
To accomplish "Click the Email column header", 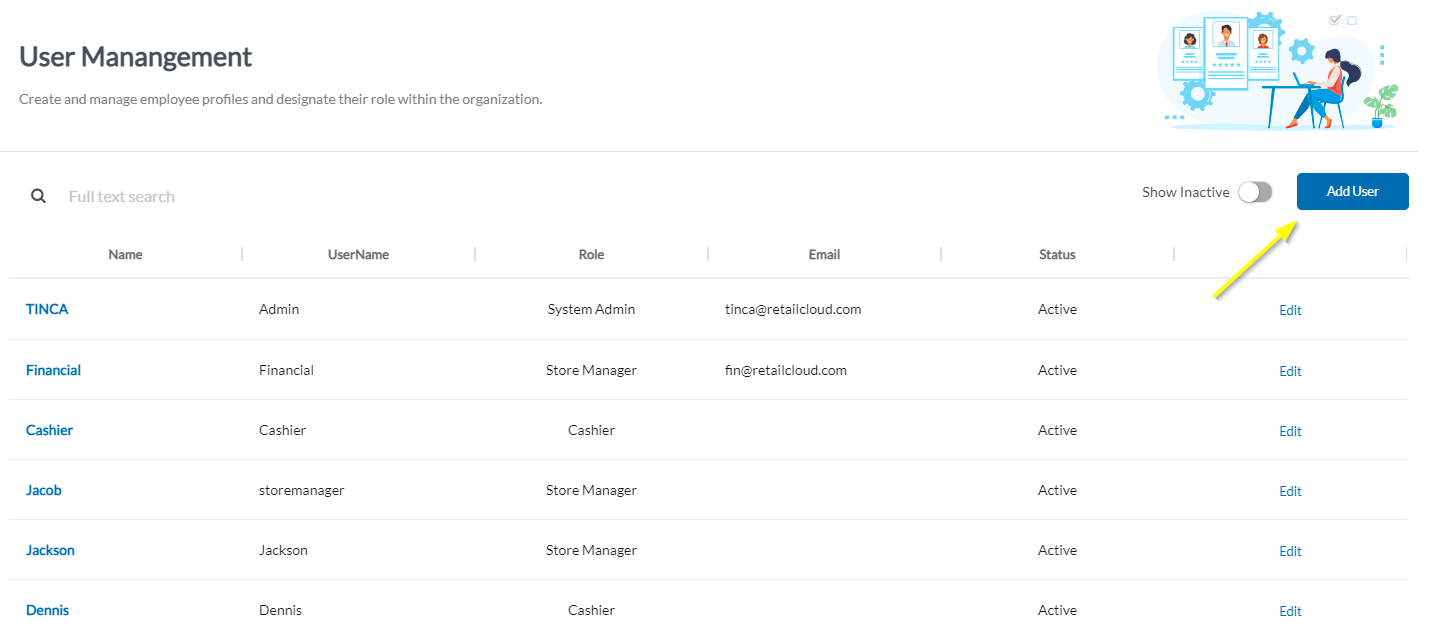I will click(824, 254).
